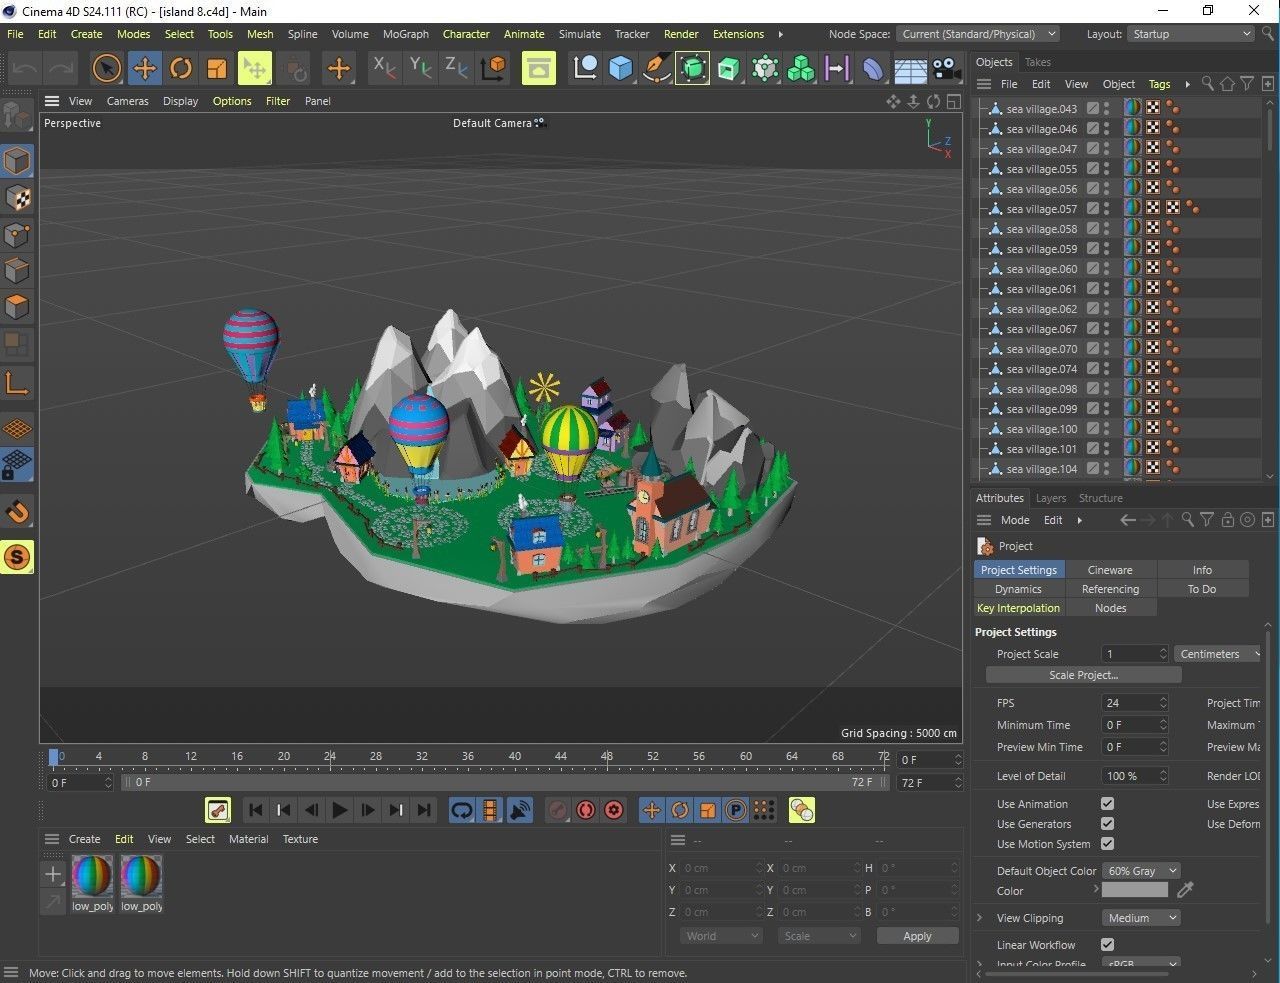Click Make Editable icon in left palette

tap(17, 116)
